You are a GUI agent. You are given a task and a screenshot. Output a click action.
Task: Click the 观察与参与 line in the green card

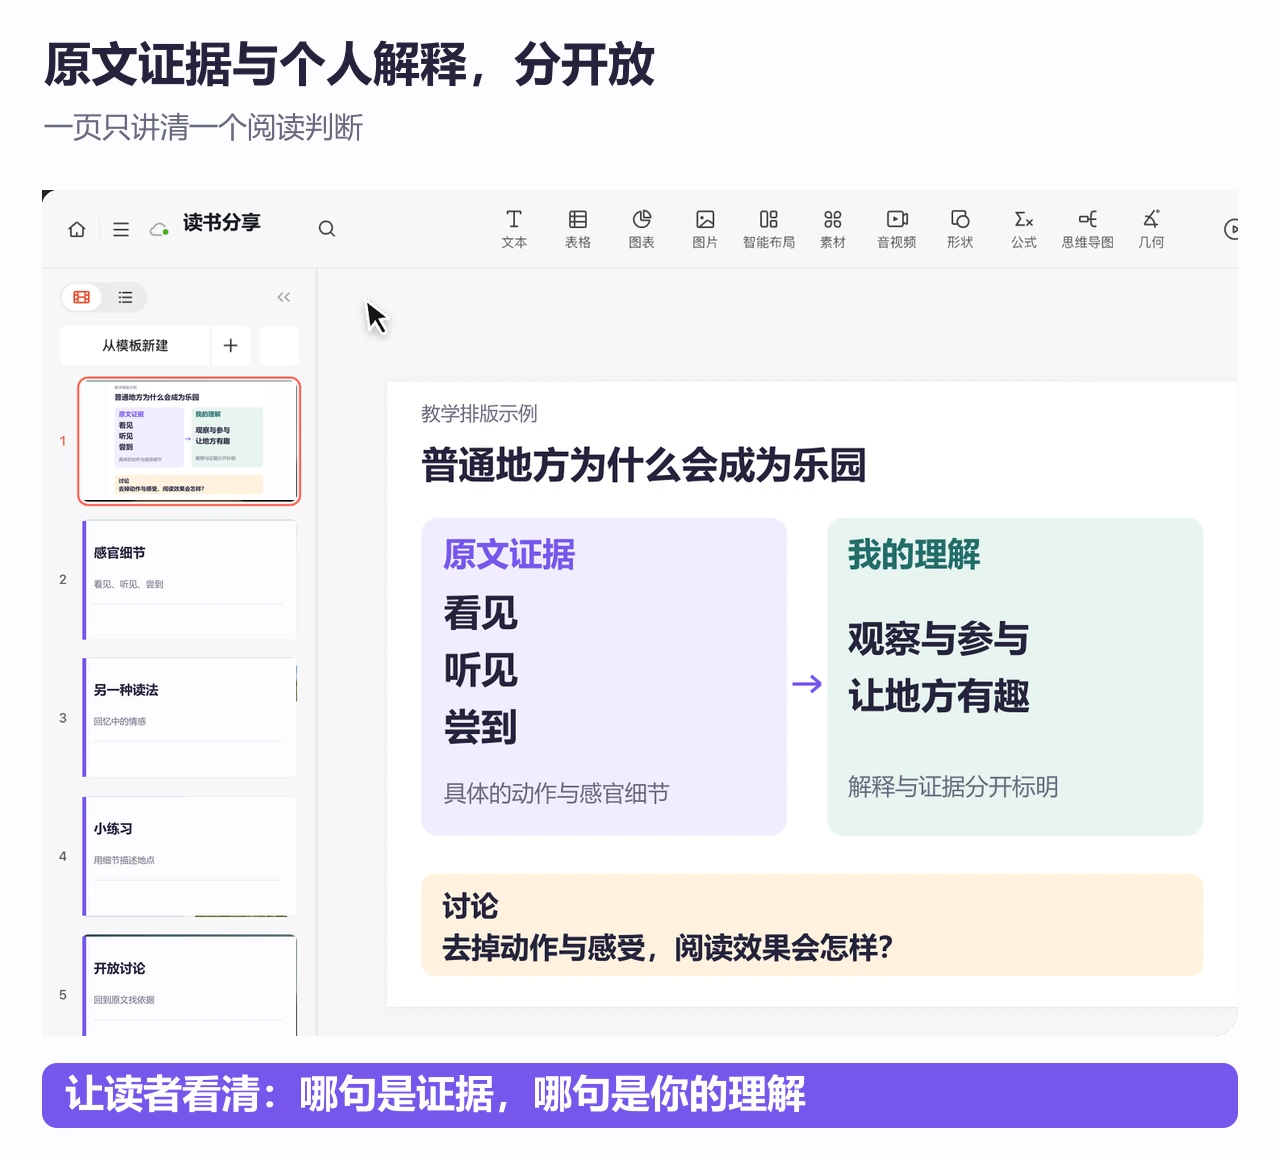point(939,638)
